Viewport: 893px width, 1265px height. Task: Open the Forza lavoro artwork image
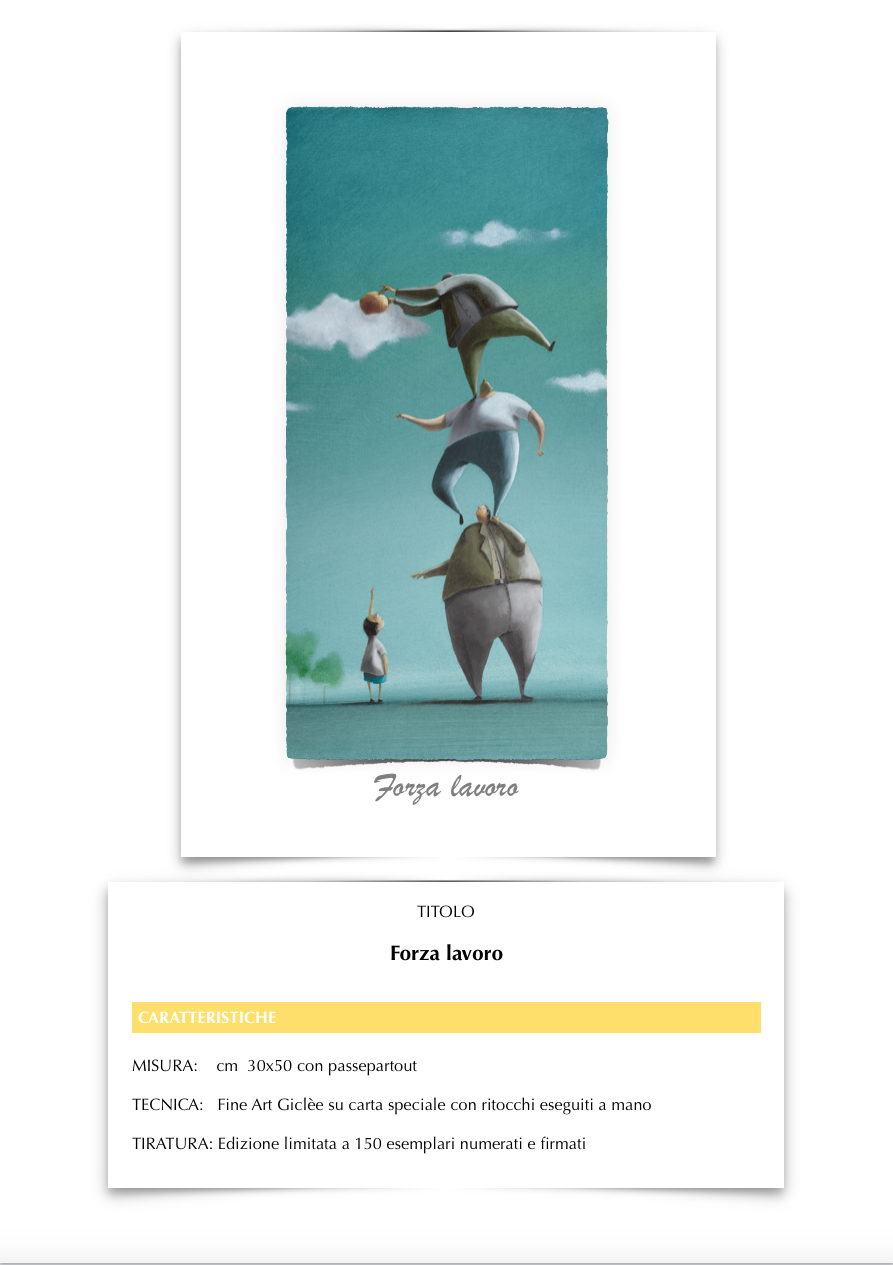pyautogui.click(x=446, y=434)
